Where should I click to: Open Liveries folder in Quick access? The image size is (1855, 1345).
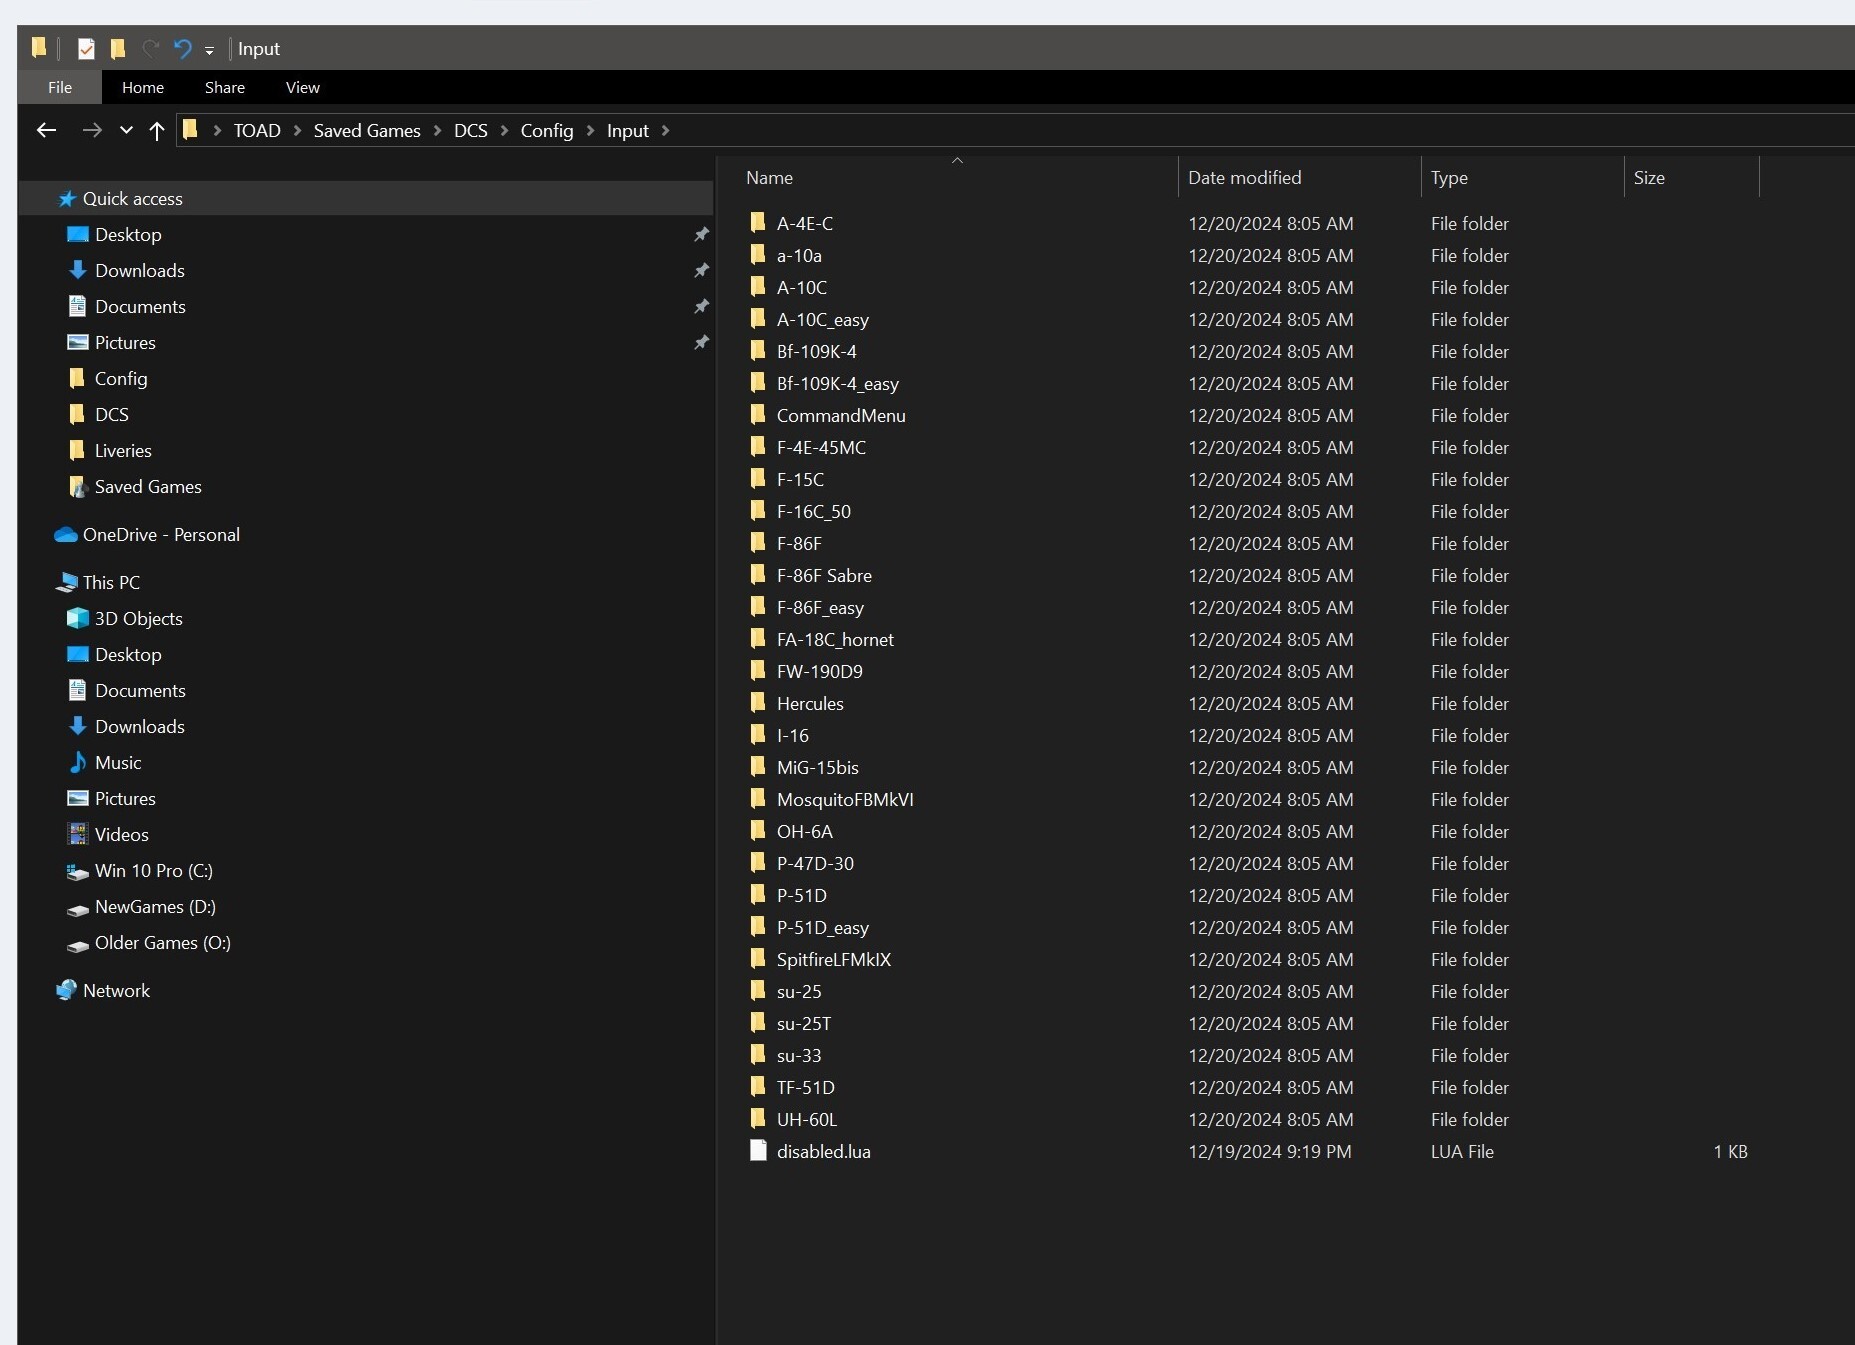coord(123,450)
